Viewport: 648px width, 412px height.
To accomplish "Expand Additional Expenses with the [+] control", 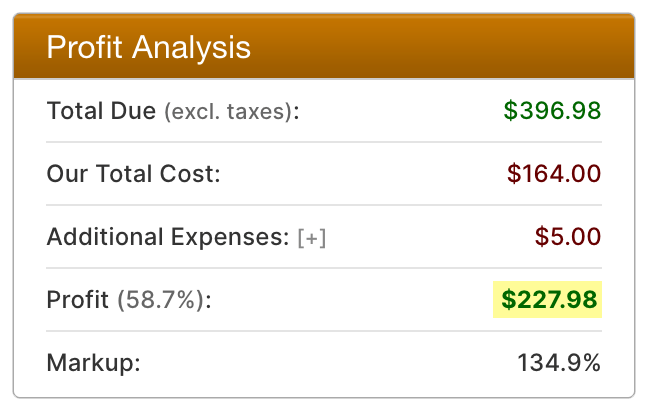I will pyautogui.click(x=312, y=238).
